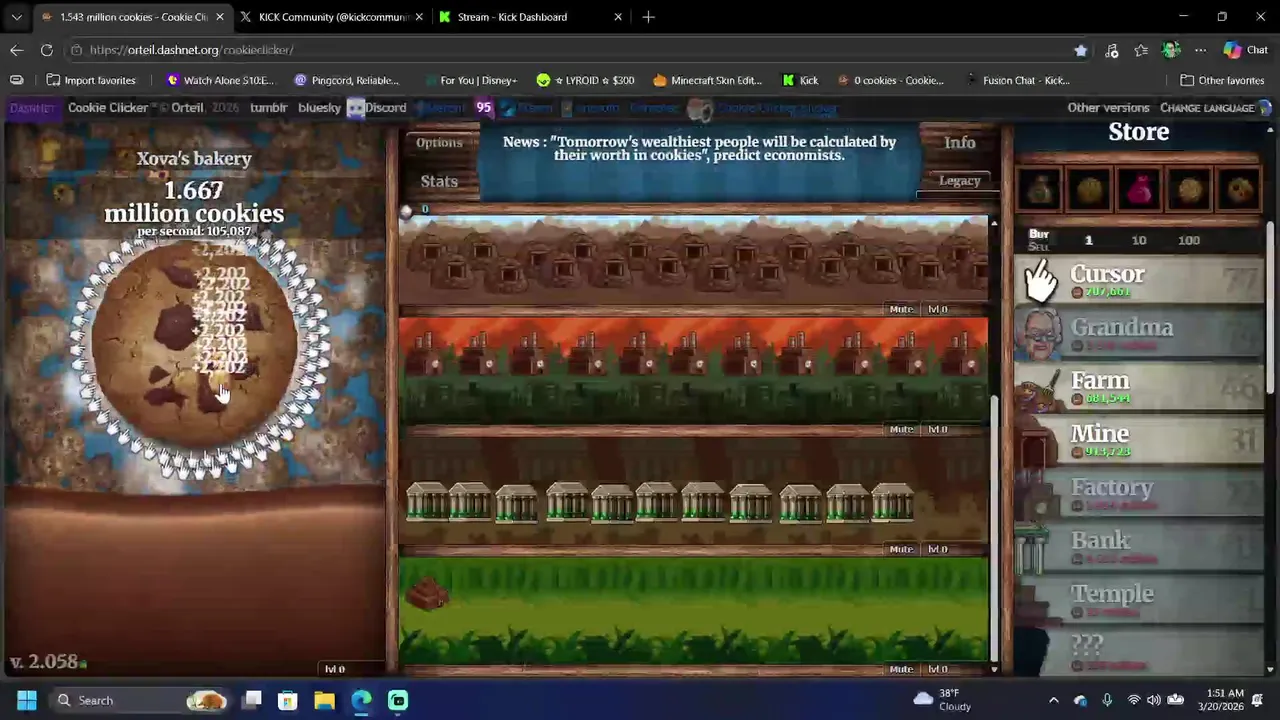This screenshot has height=720, width=1280.
Task: Click the browser address bar URL
Action: click(x=191, y=50)
